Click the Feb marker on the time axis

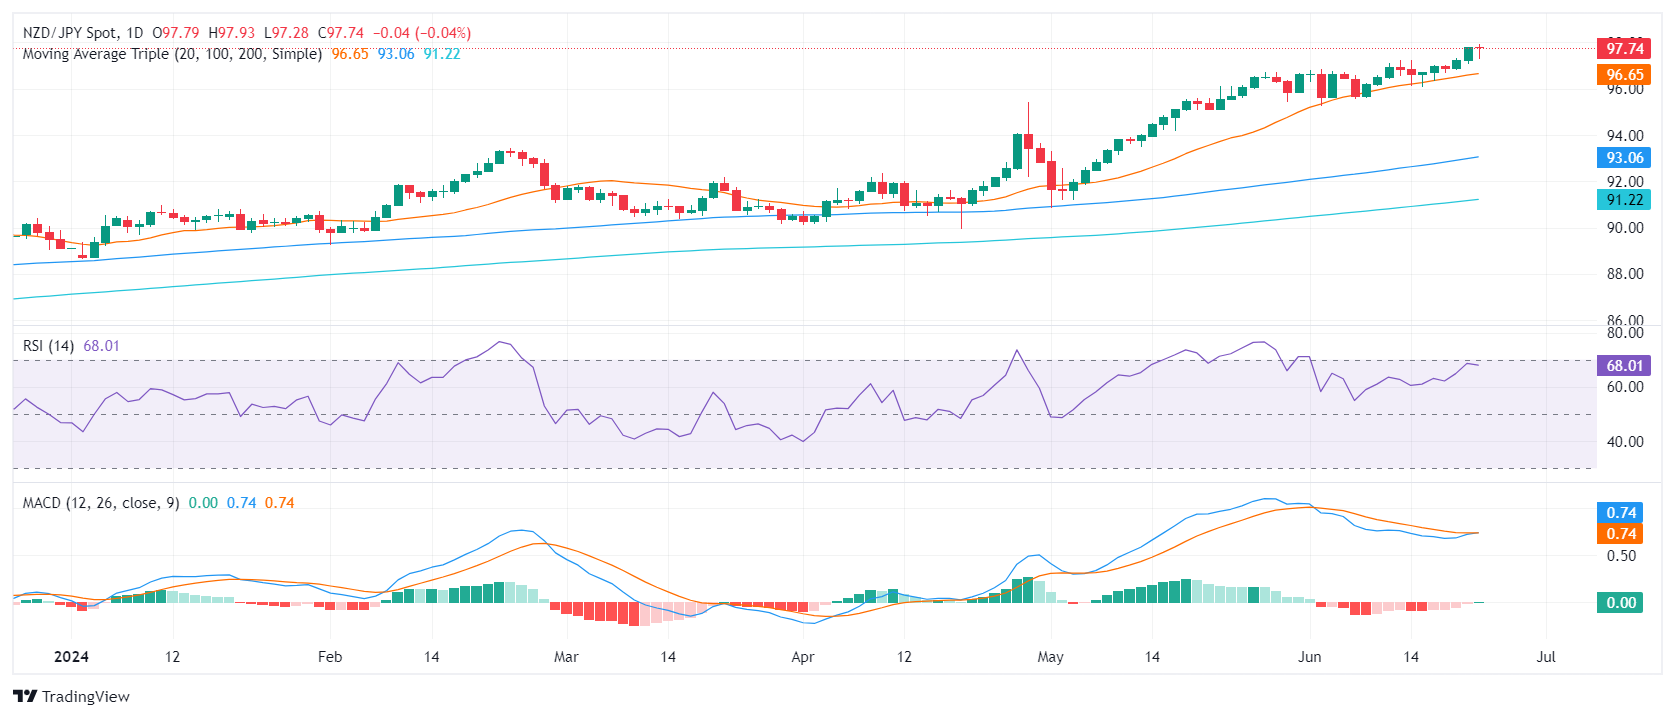330,657
